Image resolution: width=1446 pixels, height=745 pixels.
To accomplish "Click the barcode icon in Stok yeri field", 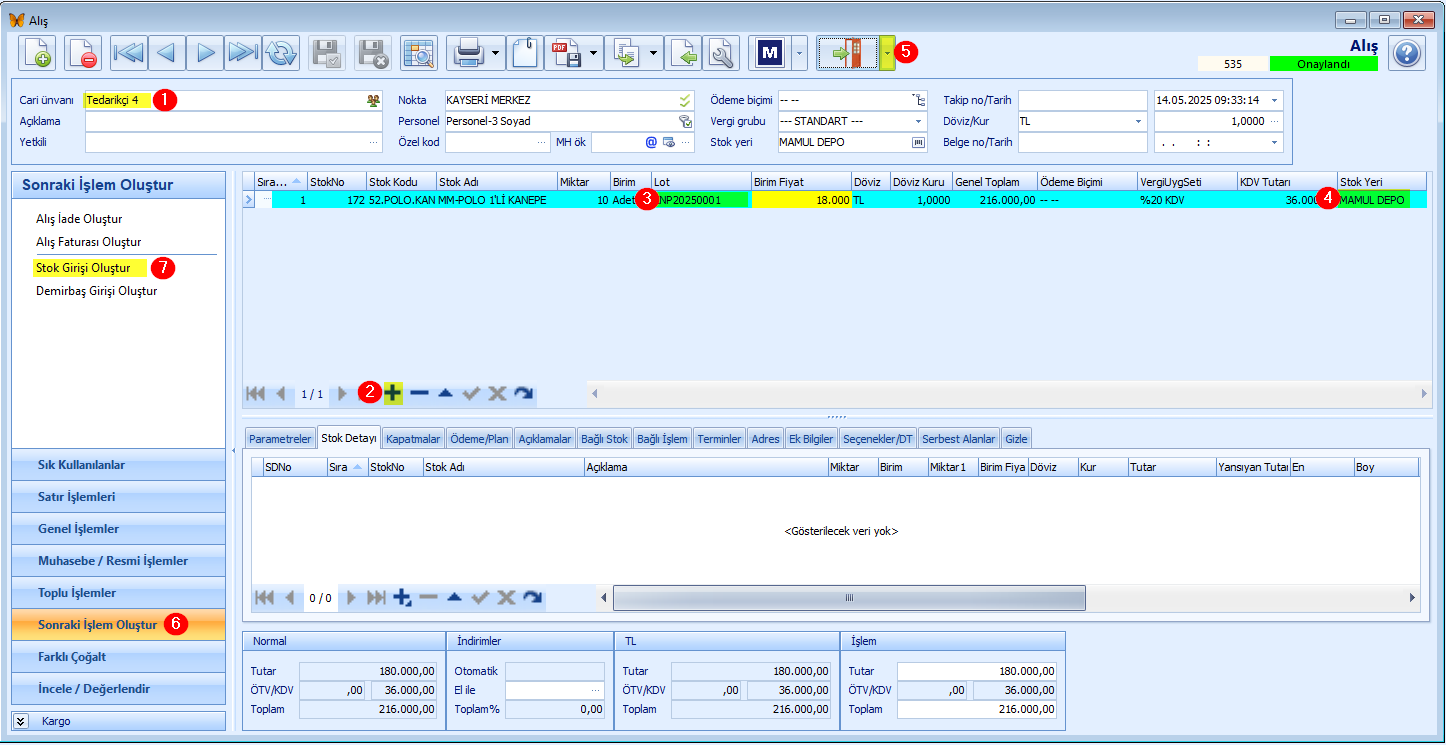I will click(919, 142).
